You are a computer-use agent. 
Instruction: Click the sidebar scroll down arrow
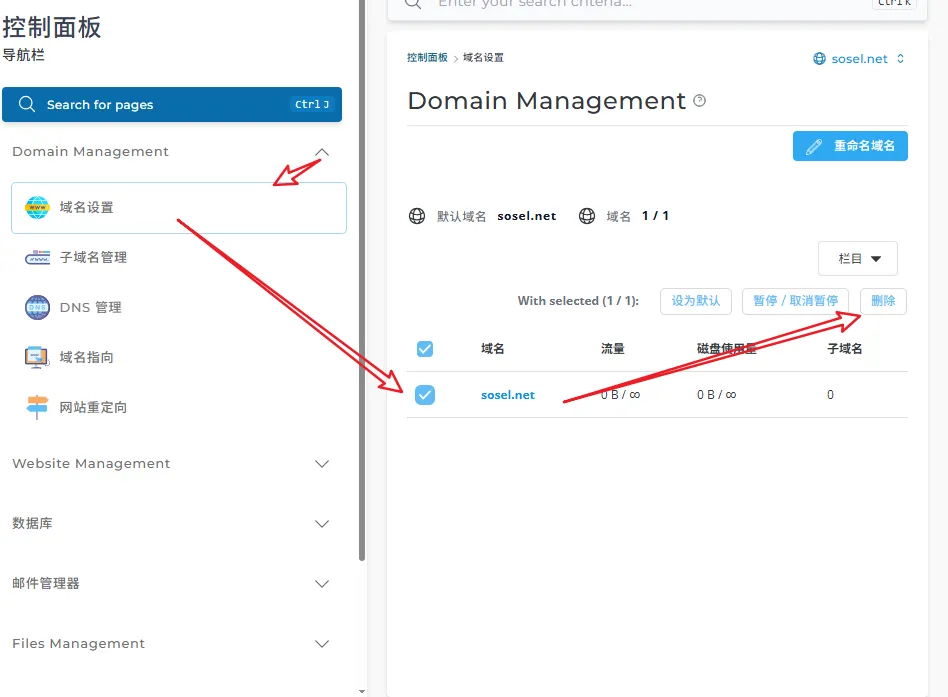pyautogui.click(x=362, y=692)
